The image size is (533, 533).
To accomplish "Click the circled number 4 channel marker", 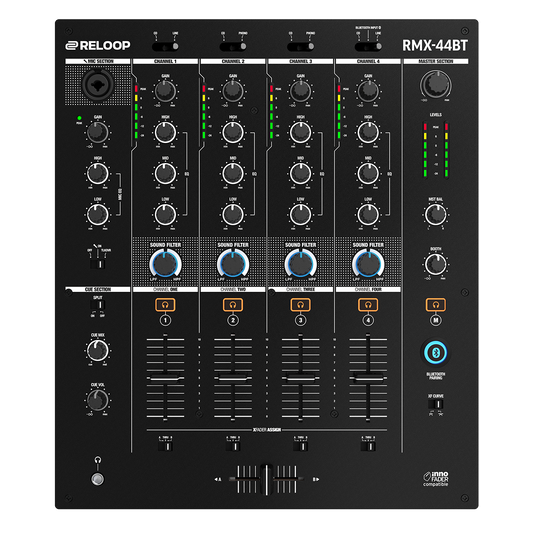I will click(x=368, y=320).
